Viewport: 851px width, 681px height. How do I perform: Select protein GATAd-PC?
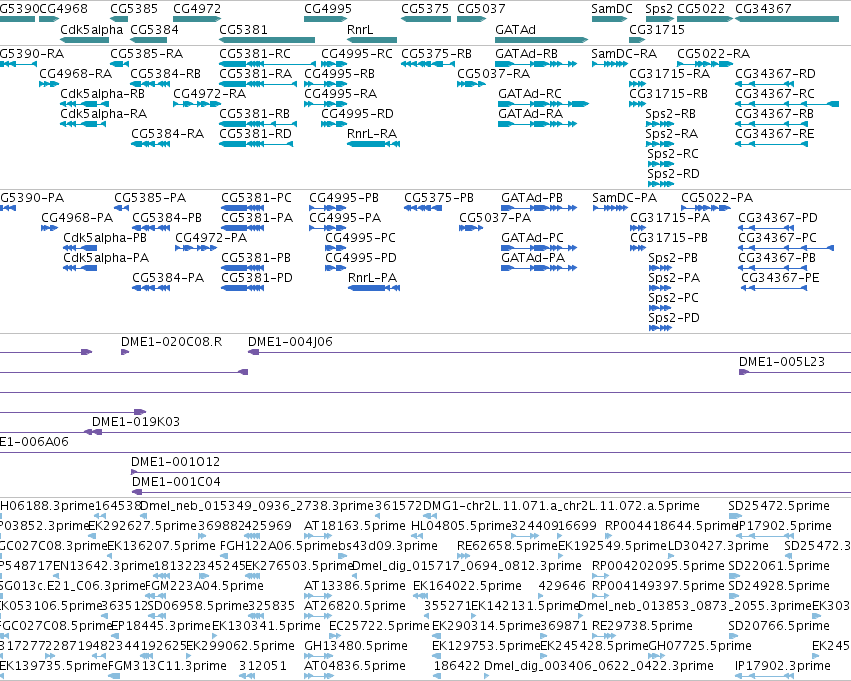point(538,248)
